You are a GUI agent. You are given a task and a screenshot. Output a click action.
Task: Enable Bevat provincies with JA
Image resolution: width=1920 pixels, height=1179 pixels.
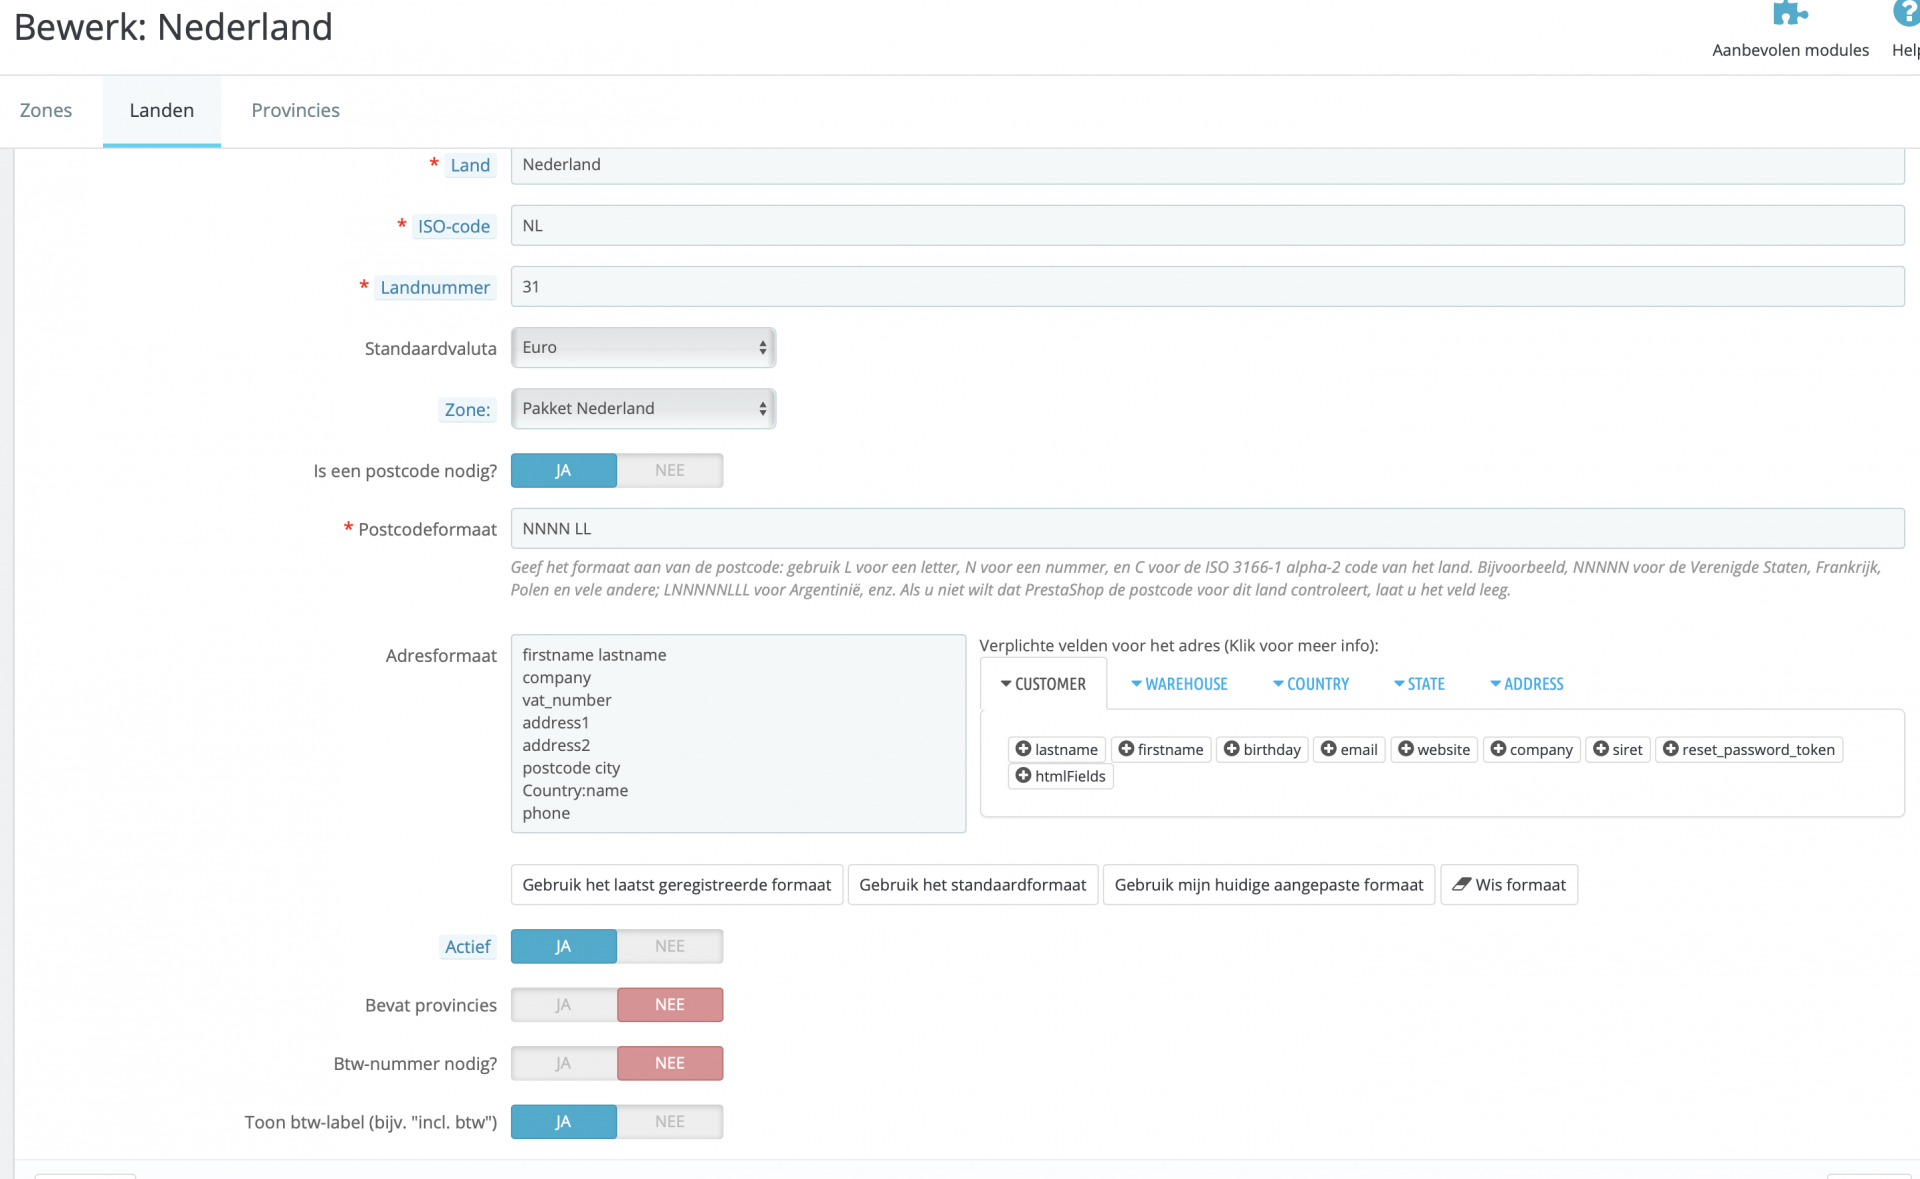point(564,1005)
